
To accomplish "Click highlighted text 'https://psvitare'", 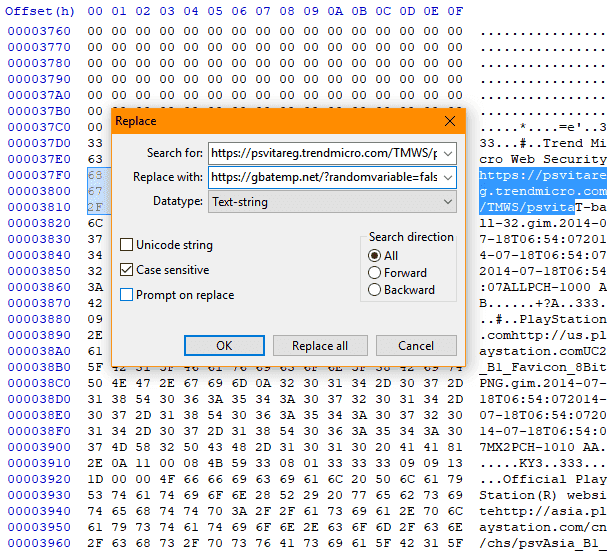I will 543,175.
